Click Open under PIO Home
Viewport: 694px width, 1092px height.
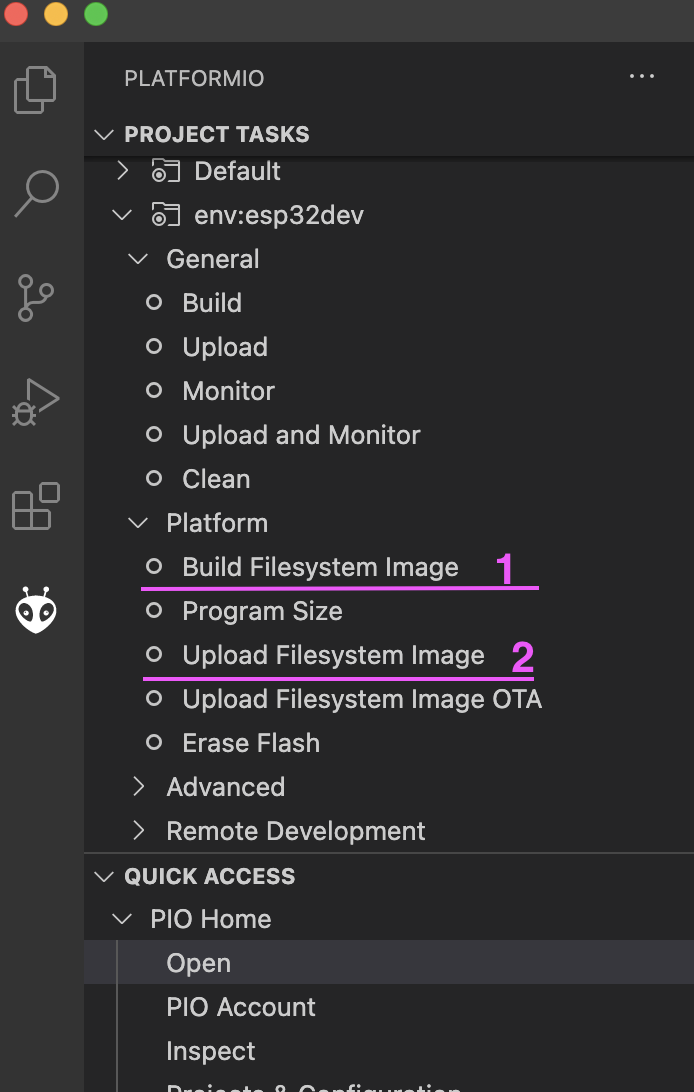coord(199,963)
